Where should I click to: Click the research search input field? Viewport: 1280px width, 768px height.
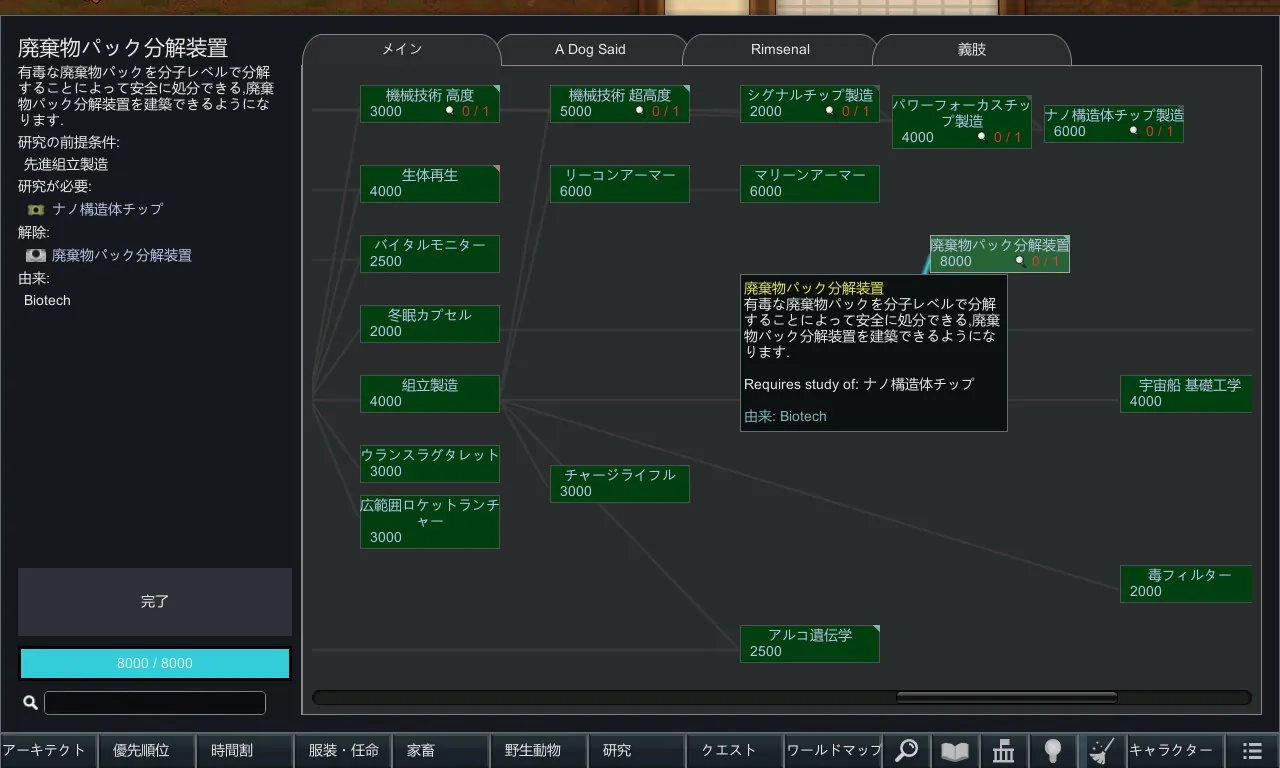click(155, 703)
